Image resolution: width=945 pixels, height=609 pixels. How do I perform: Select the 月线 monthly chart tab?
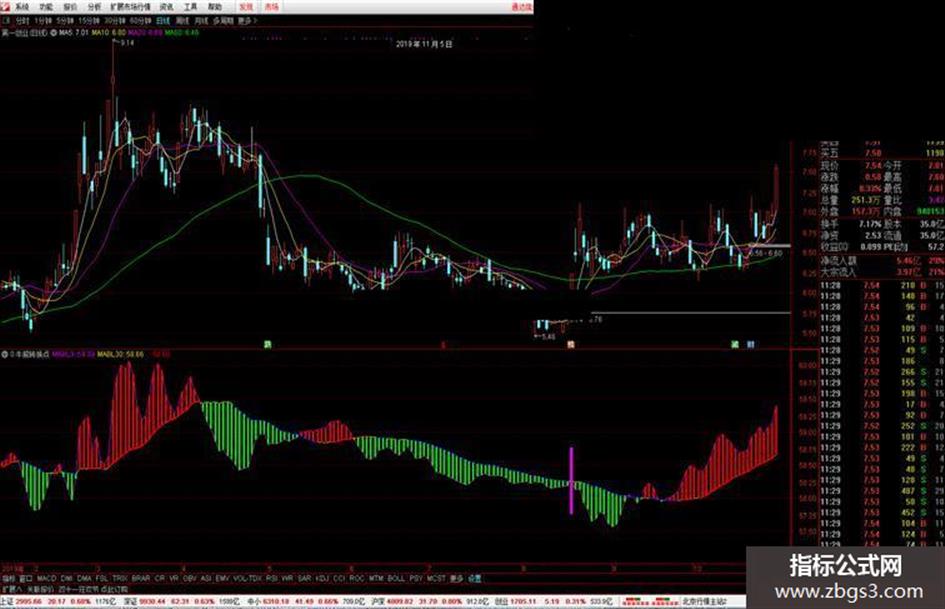pos(201,21)
